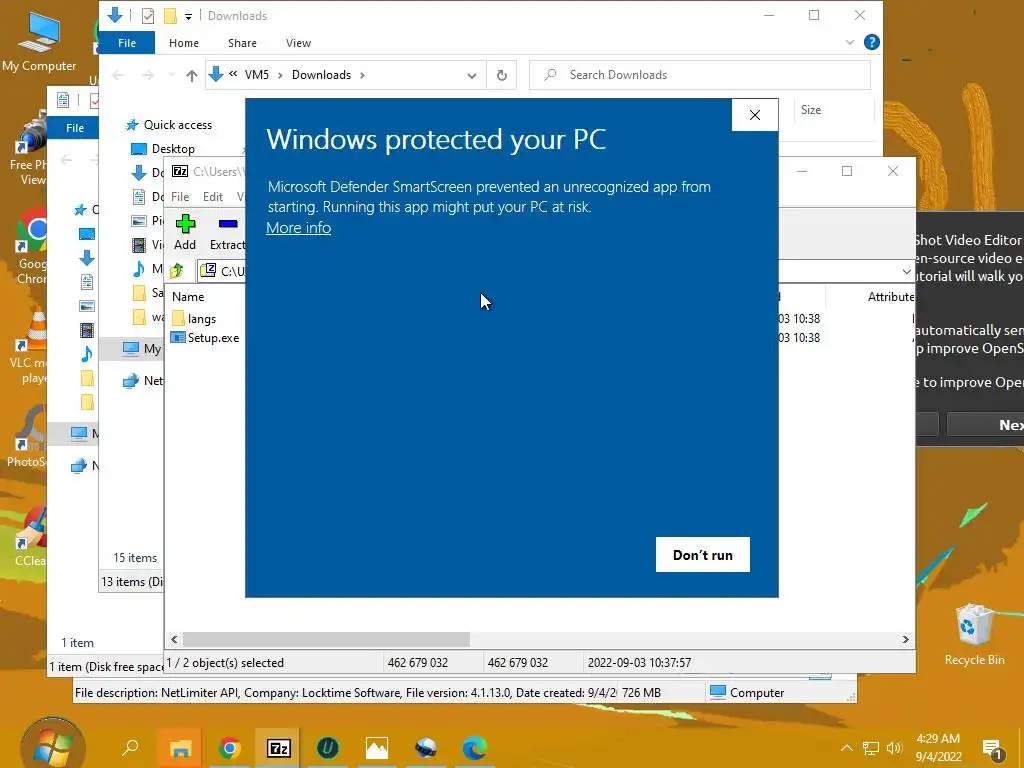The image size is (1024, 768).
Task: Open the Recycle Bin desktop icon
Action: pyautogui.click(x=974, y=633)
